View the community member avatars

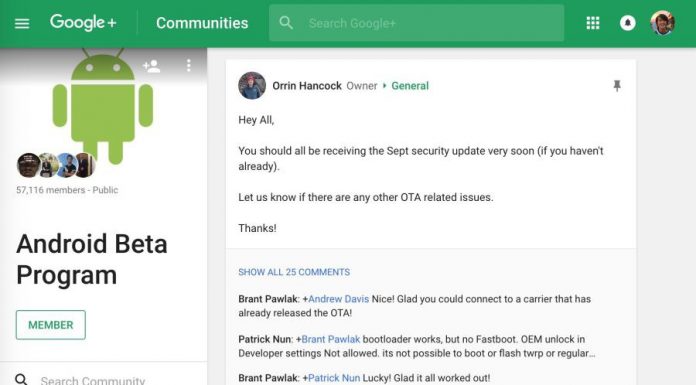[56, 165]
